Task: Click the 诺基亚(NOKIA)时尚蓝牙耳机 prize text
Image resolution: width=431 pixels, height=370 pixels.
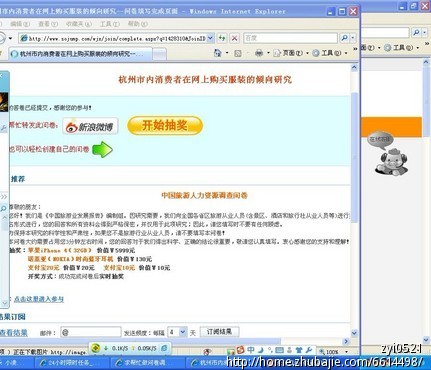Action: point(71,259)
